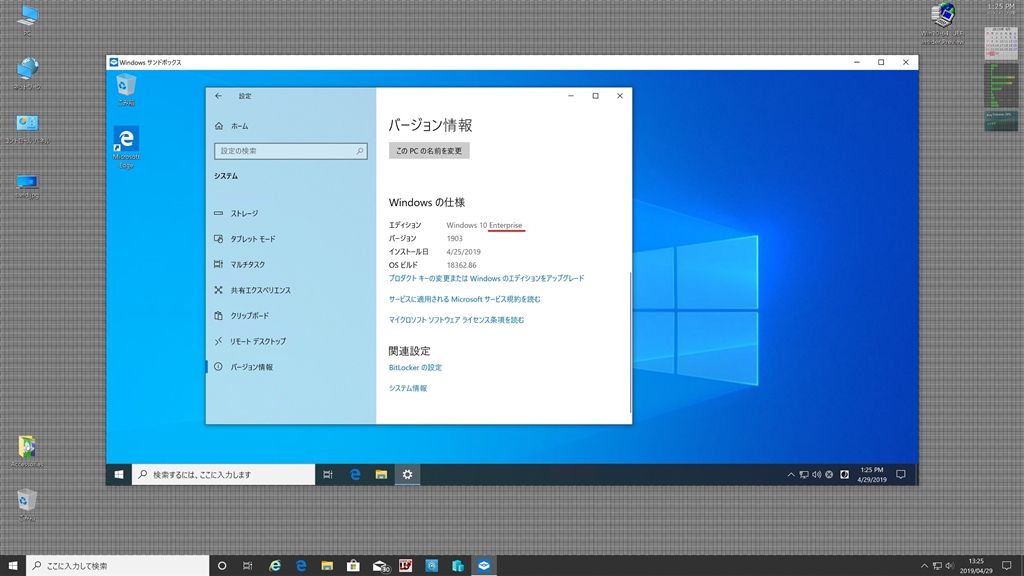Open システム情報 link
This screenshot has height=576, width=1024.
(408, 388)
